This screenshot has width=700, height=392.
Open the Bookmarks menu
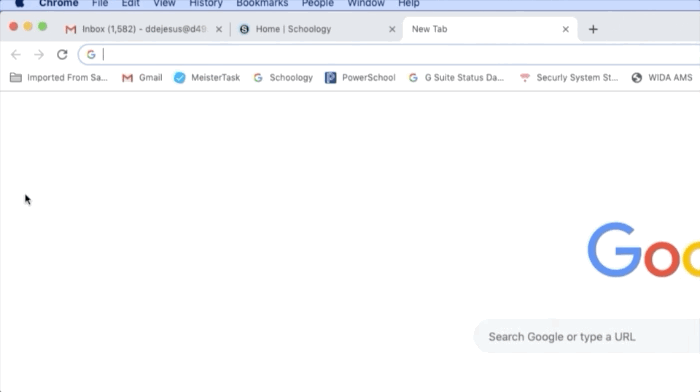262,4
